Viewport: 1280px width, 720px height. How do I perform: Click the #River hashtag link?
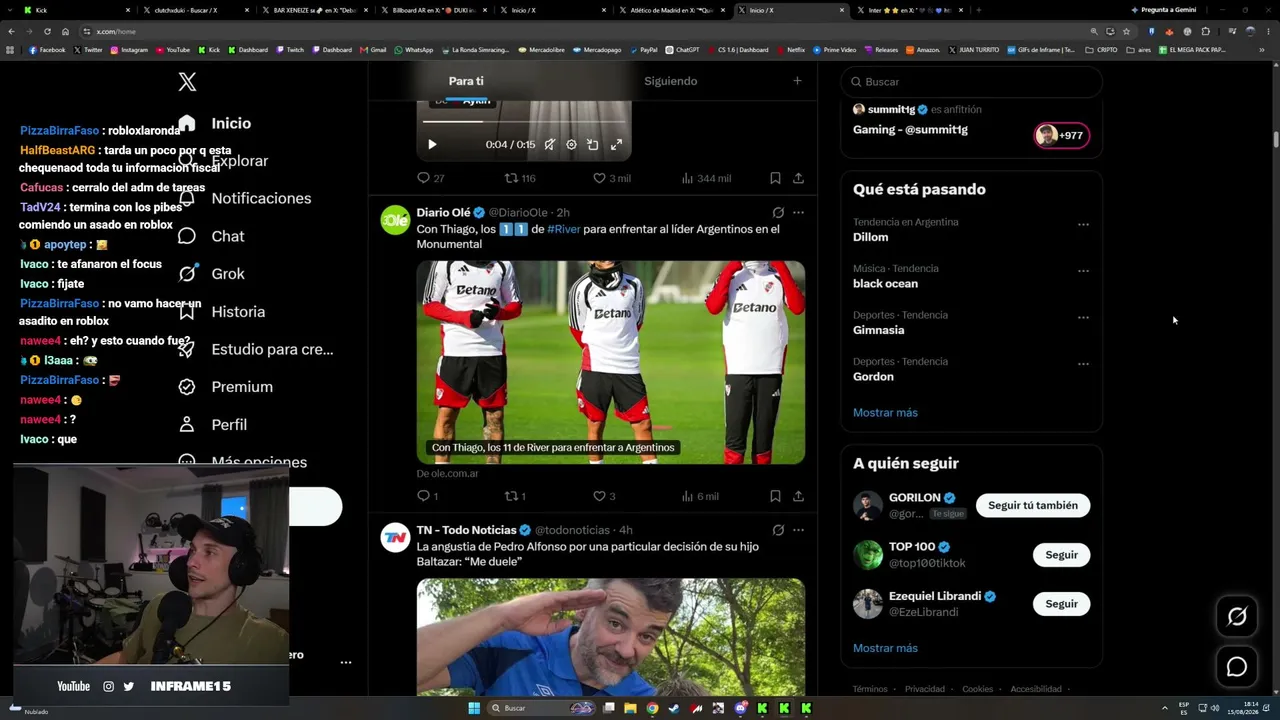tap(564, 229)
